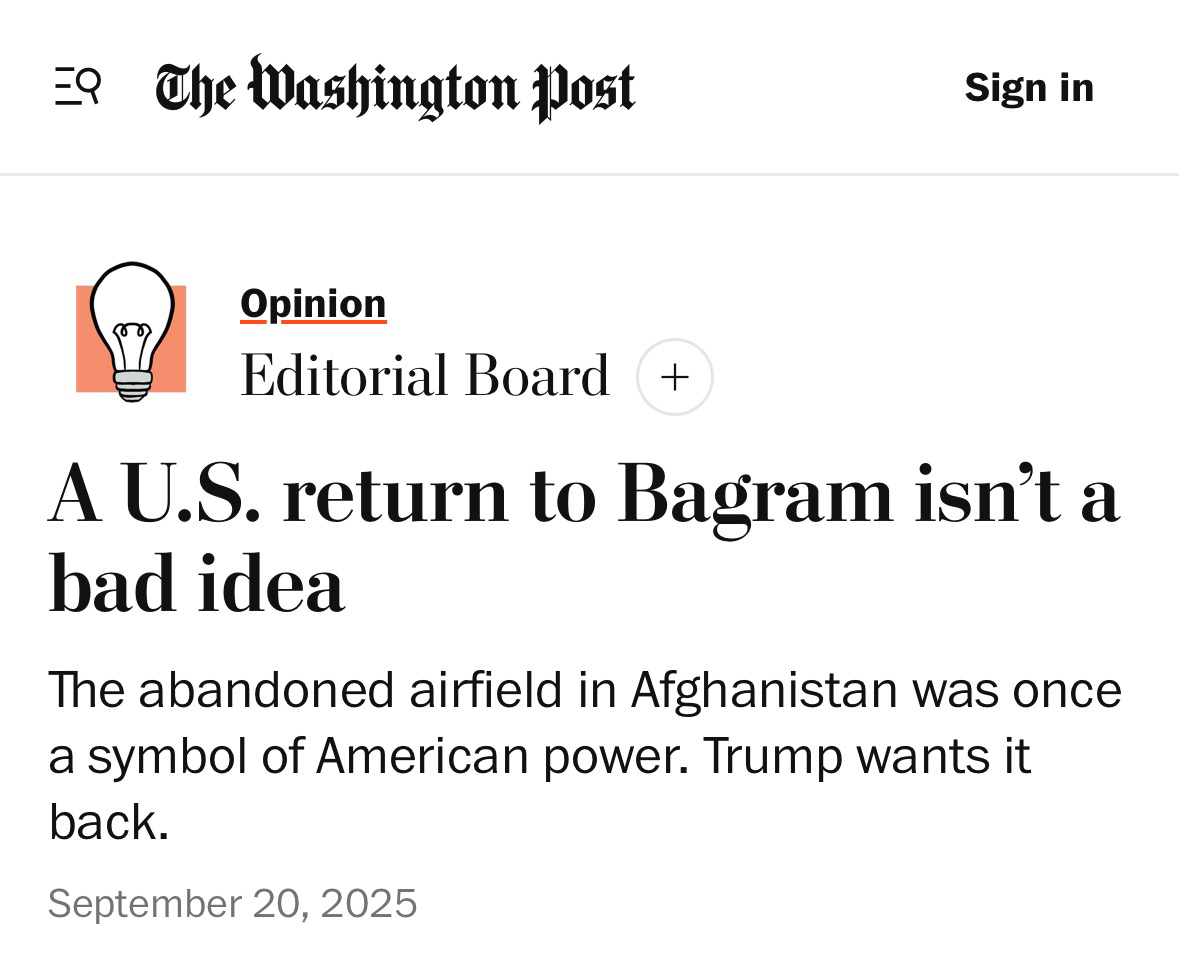Click the September 20, 2025 date
The height and width of the screenshot is (964, 1179).
click(232, 903)
